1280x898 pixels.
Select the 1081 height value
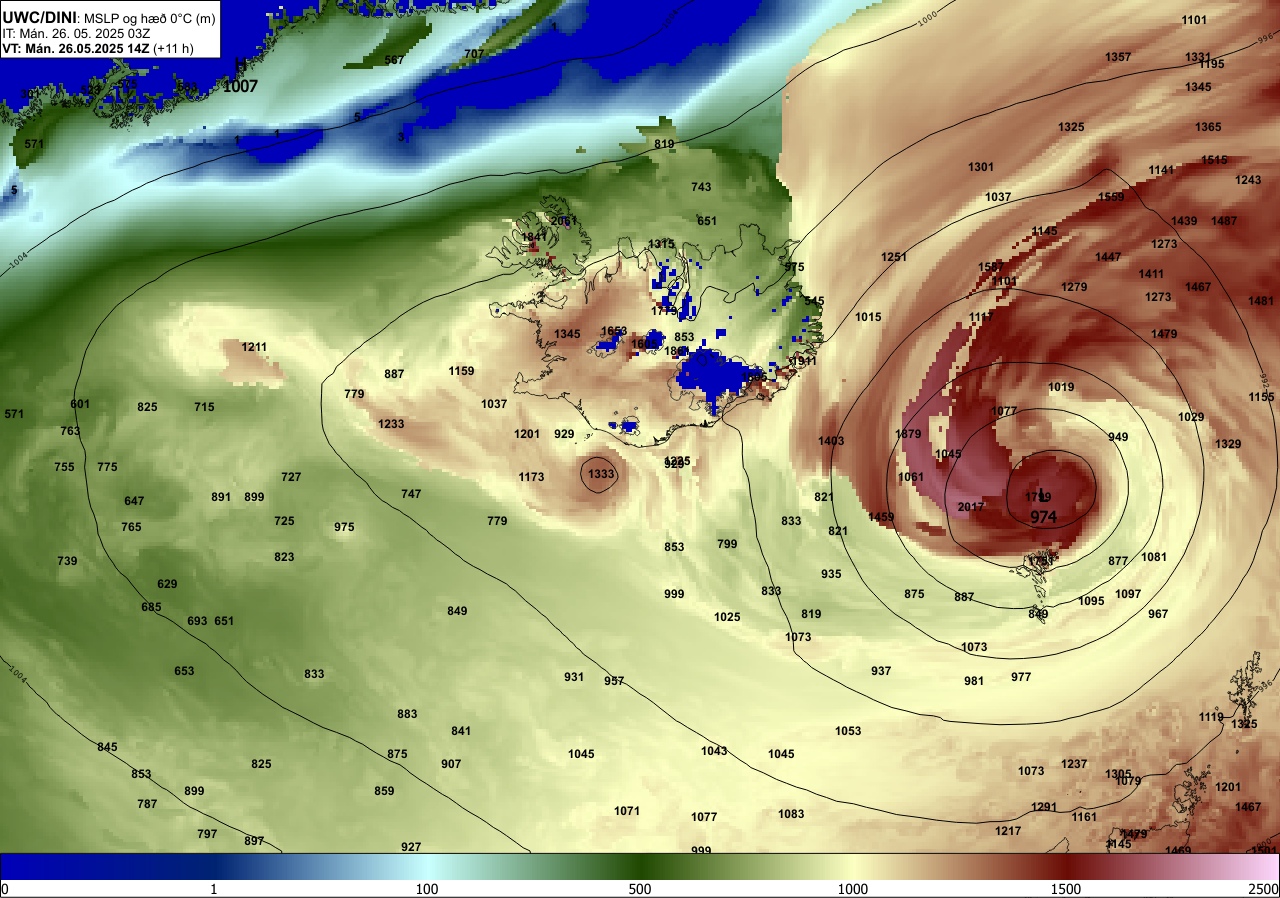point(1154,557)
